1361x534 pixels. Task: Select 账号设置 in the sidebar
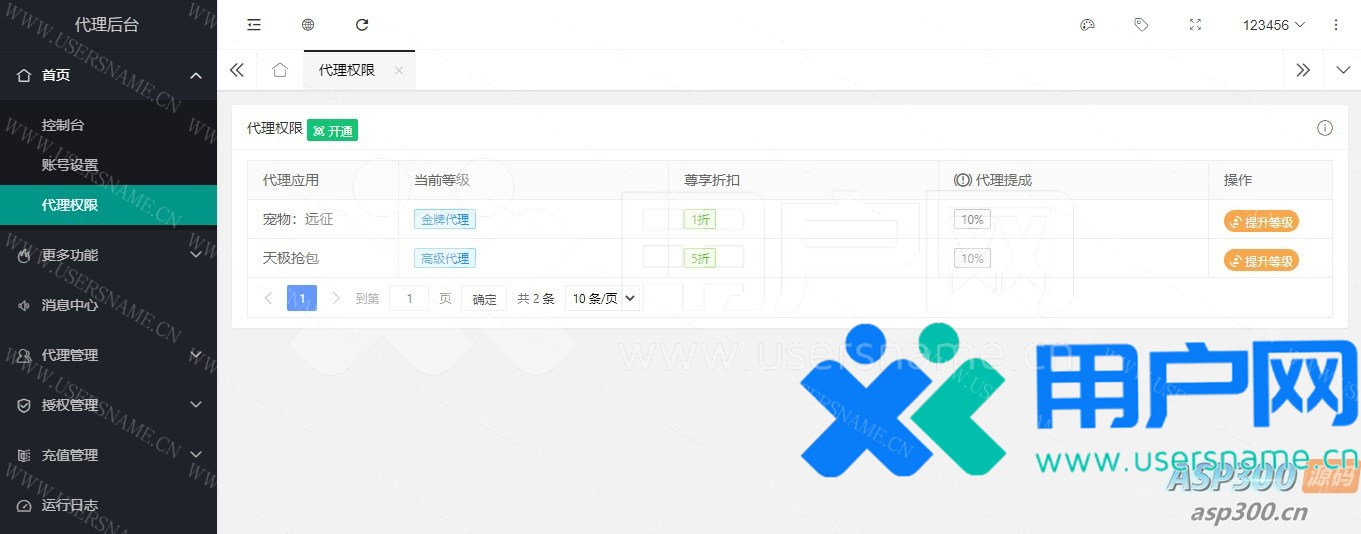[70, 165]
